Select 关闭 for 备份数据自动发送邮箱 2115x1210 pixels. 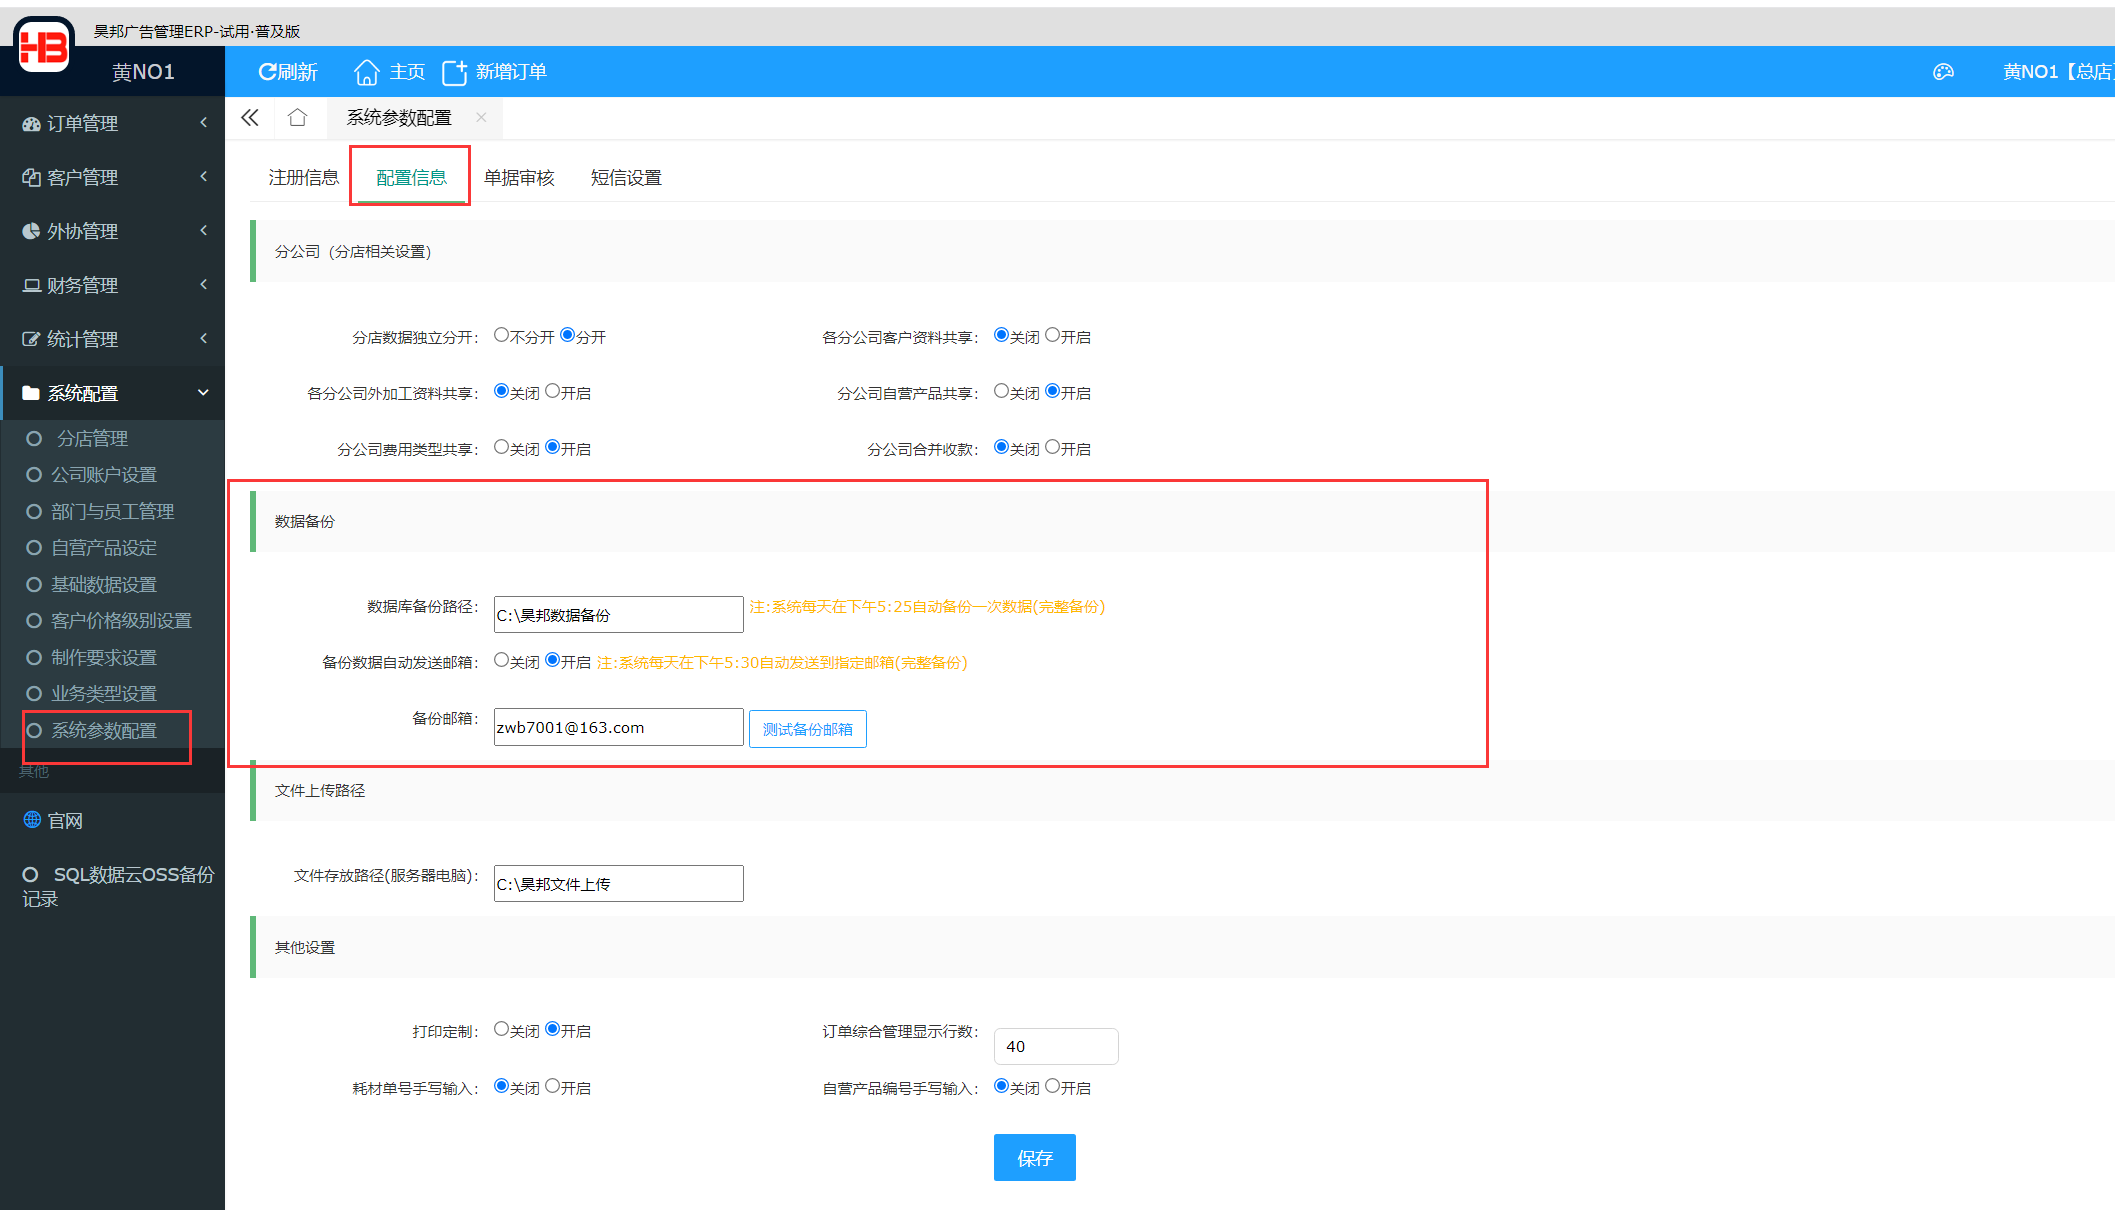(502, 660)
